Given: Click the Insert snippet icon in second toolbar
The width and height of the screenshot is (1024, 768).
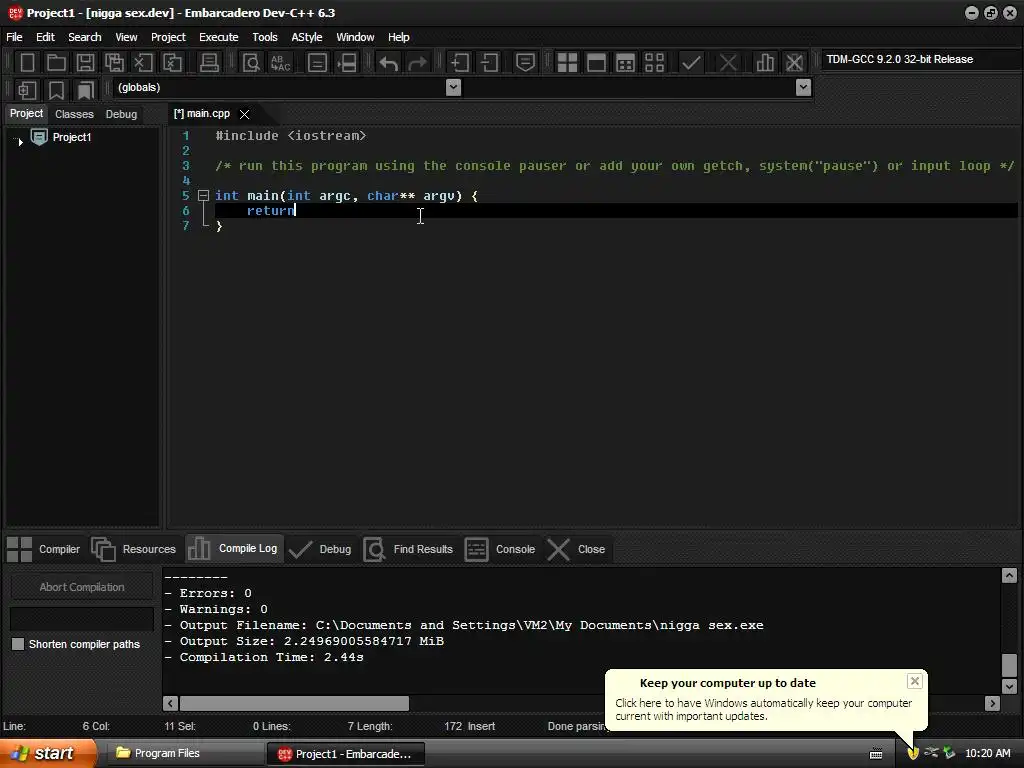Looking at the screenshot, I should (27, 89).
